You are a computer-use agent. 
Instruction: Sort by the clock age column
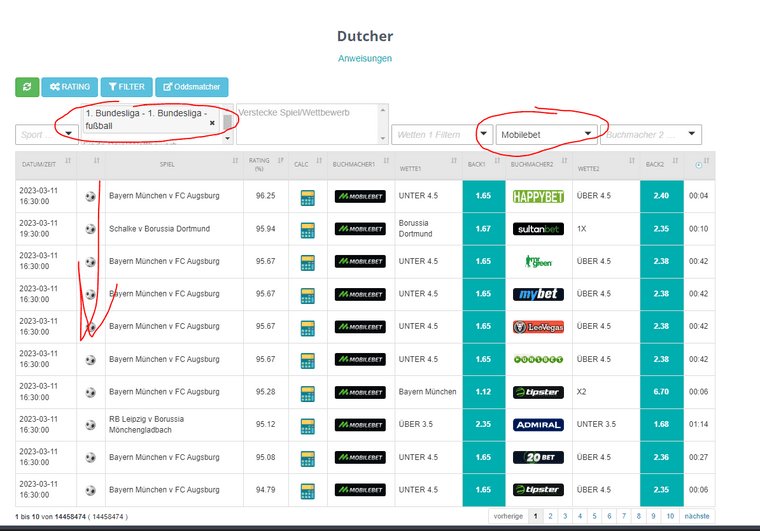click(699, 165)
